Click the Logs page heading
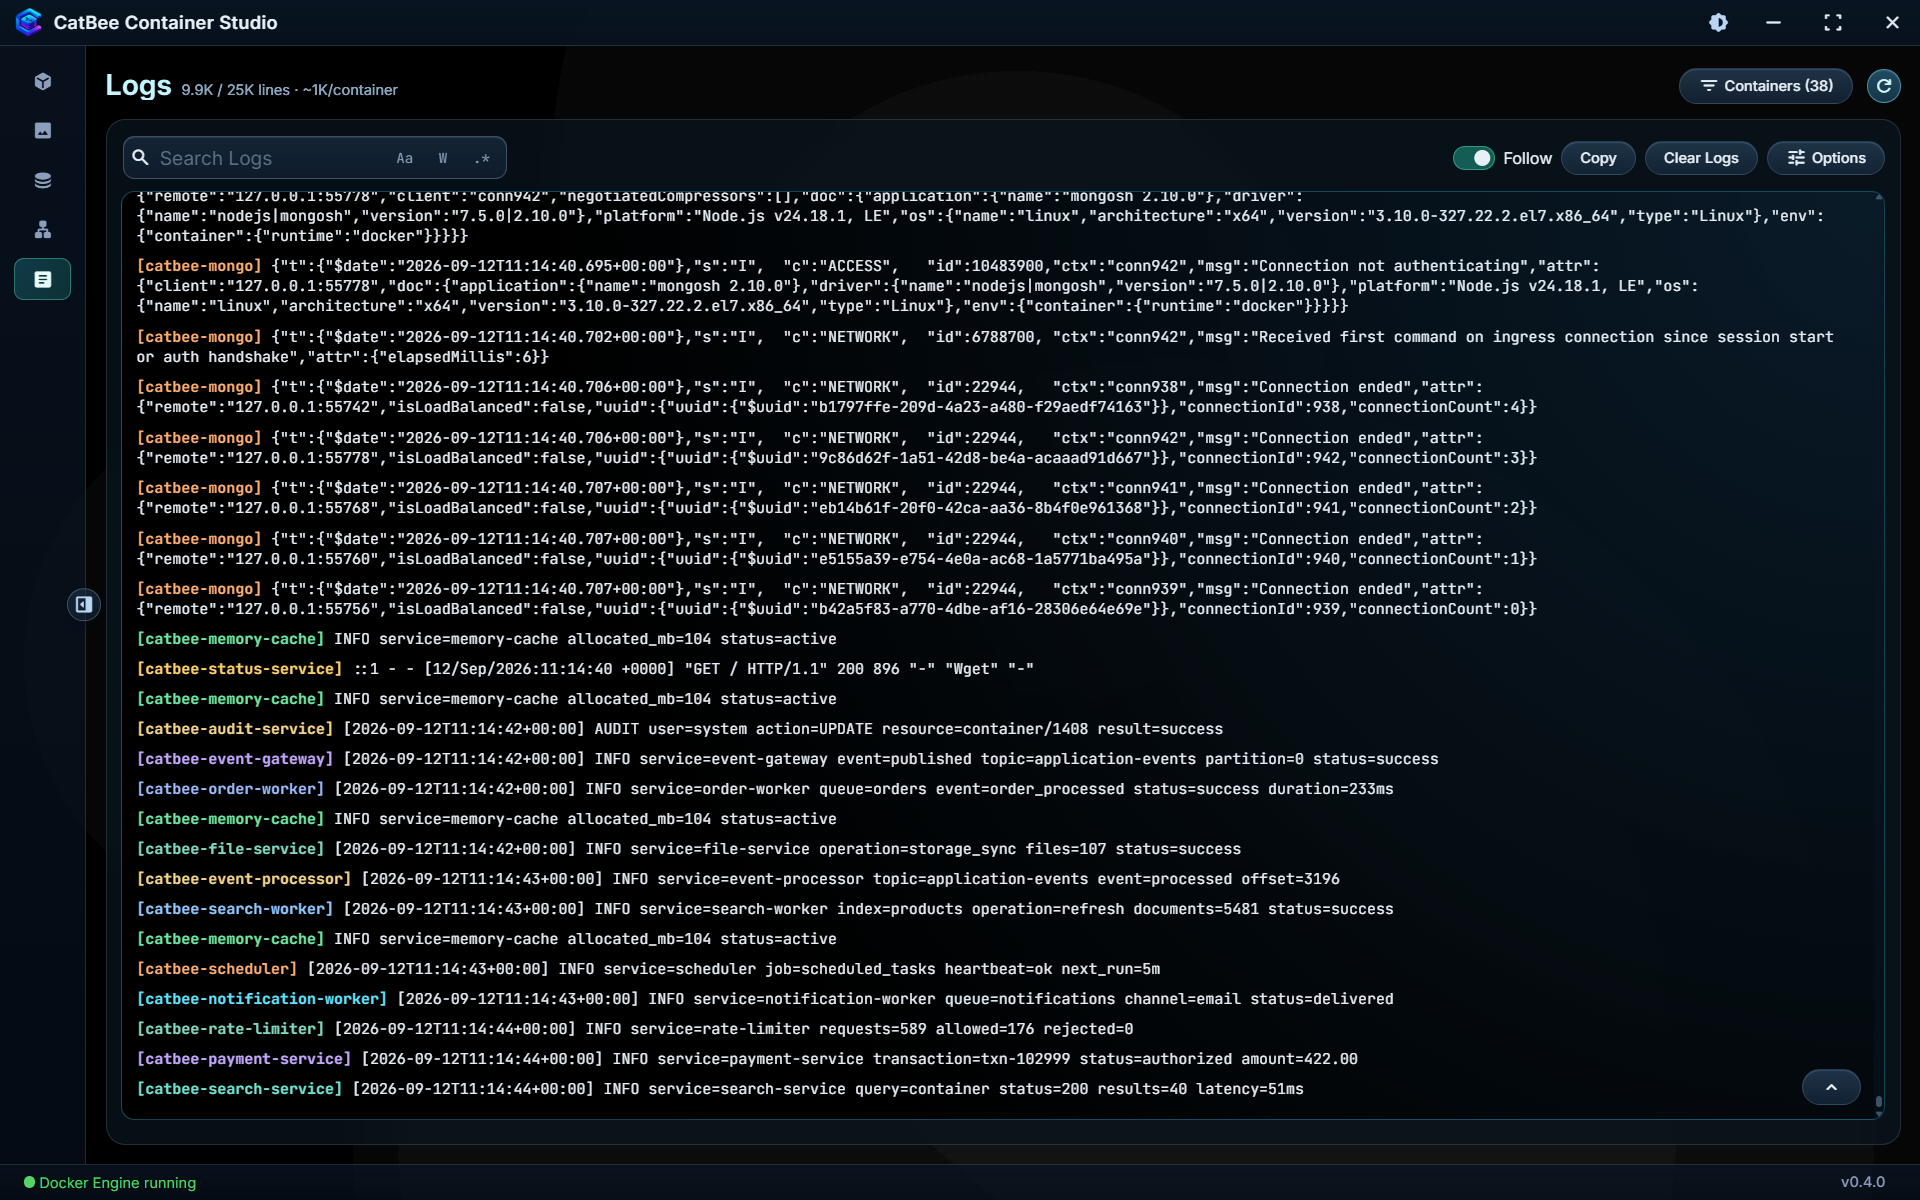Screen dimensions: 1920x1200 [138, 86]
